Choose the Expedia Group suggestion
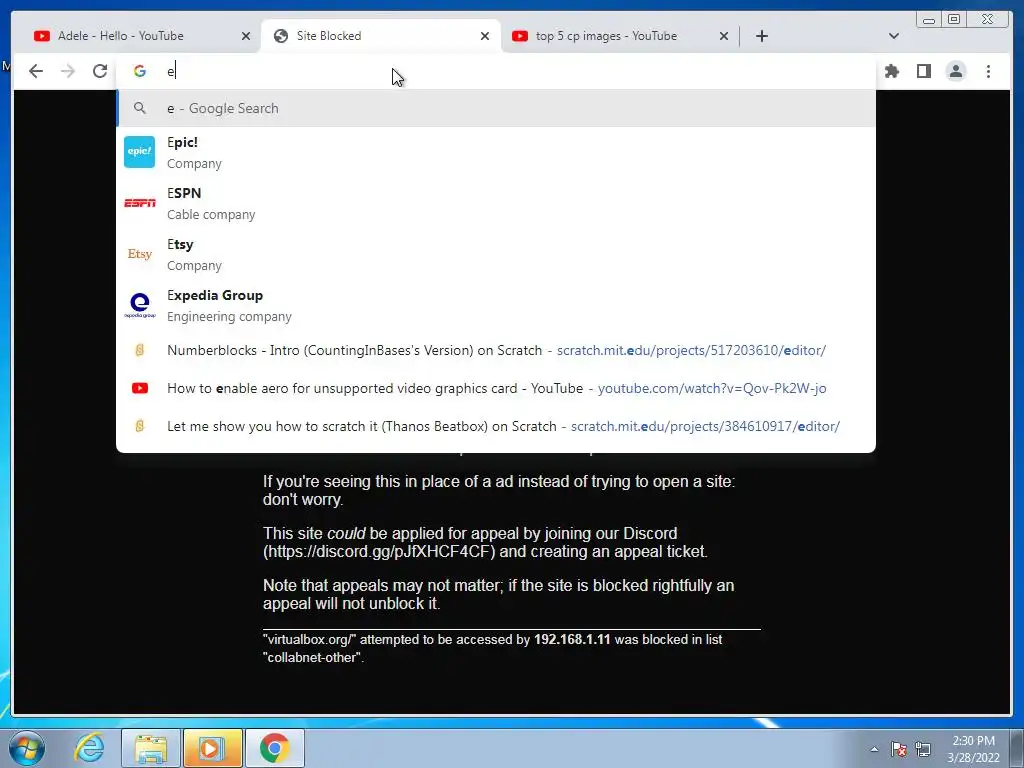Viewport: 1024px width, 768px height. [496, 305]
